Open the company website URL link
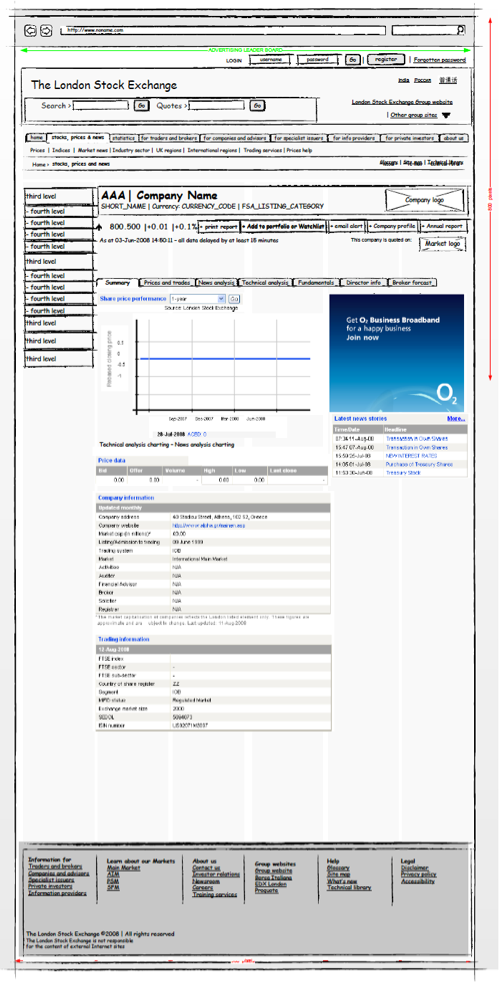 (209, 525)
